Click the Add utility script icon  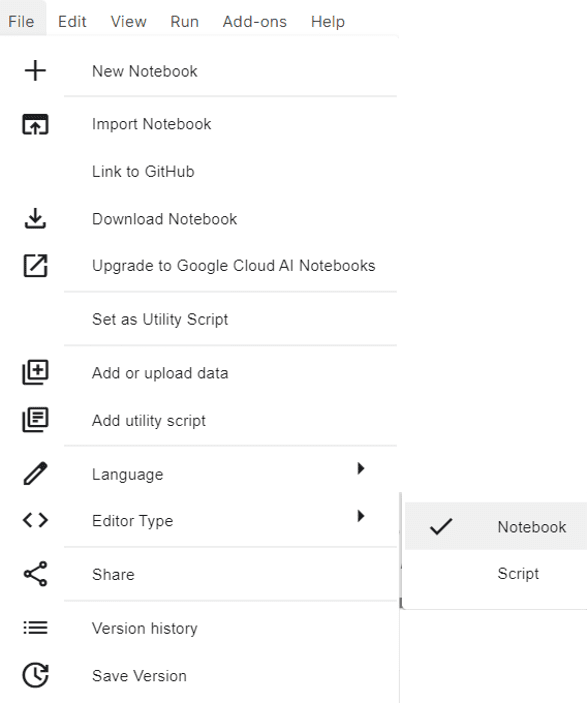[35, 420]
